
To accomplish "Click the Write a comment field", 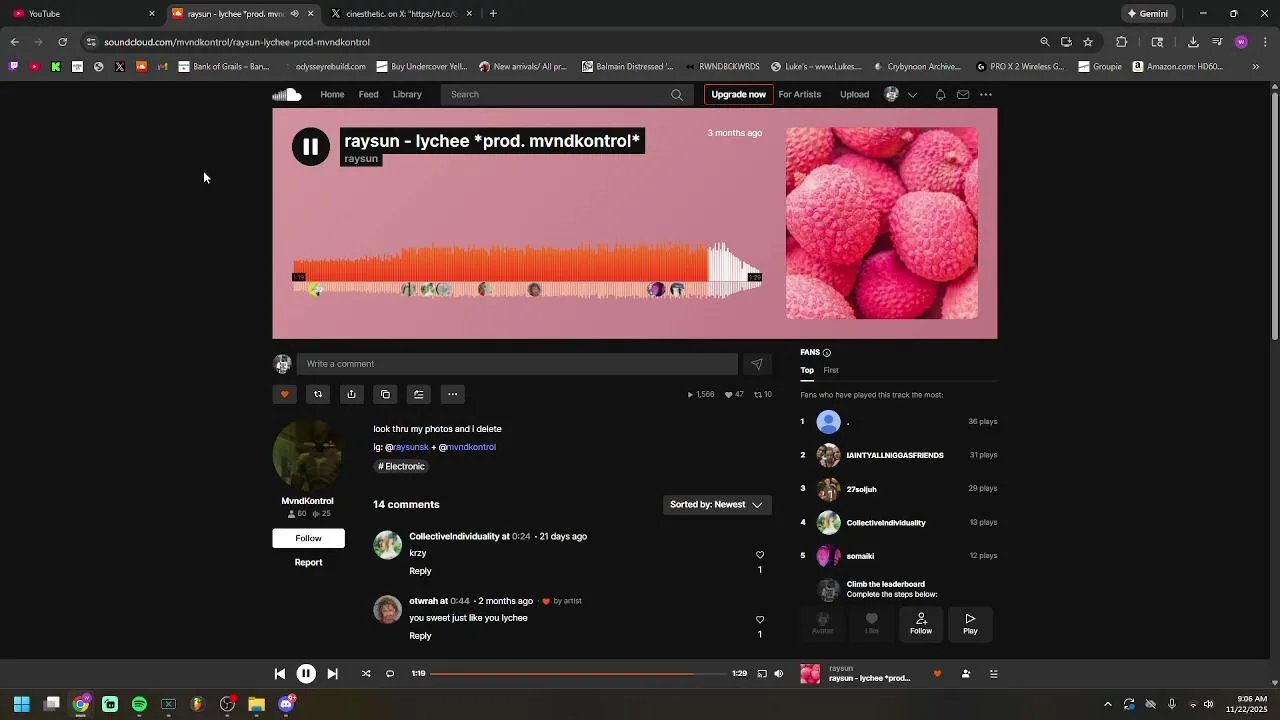I will click(x=517, y=364).
